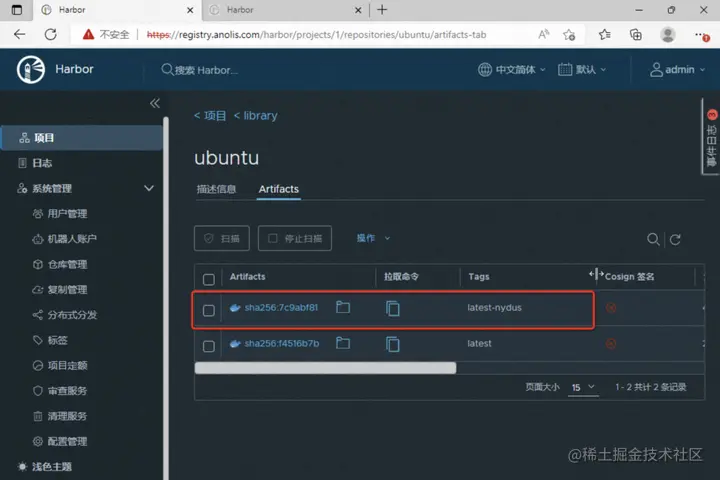Open 清理服务 in sidebar

pos(60,416)
